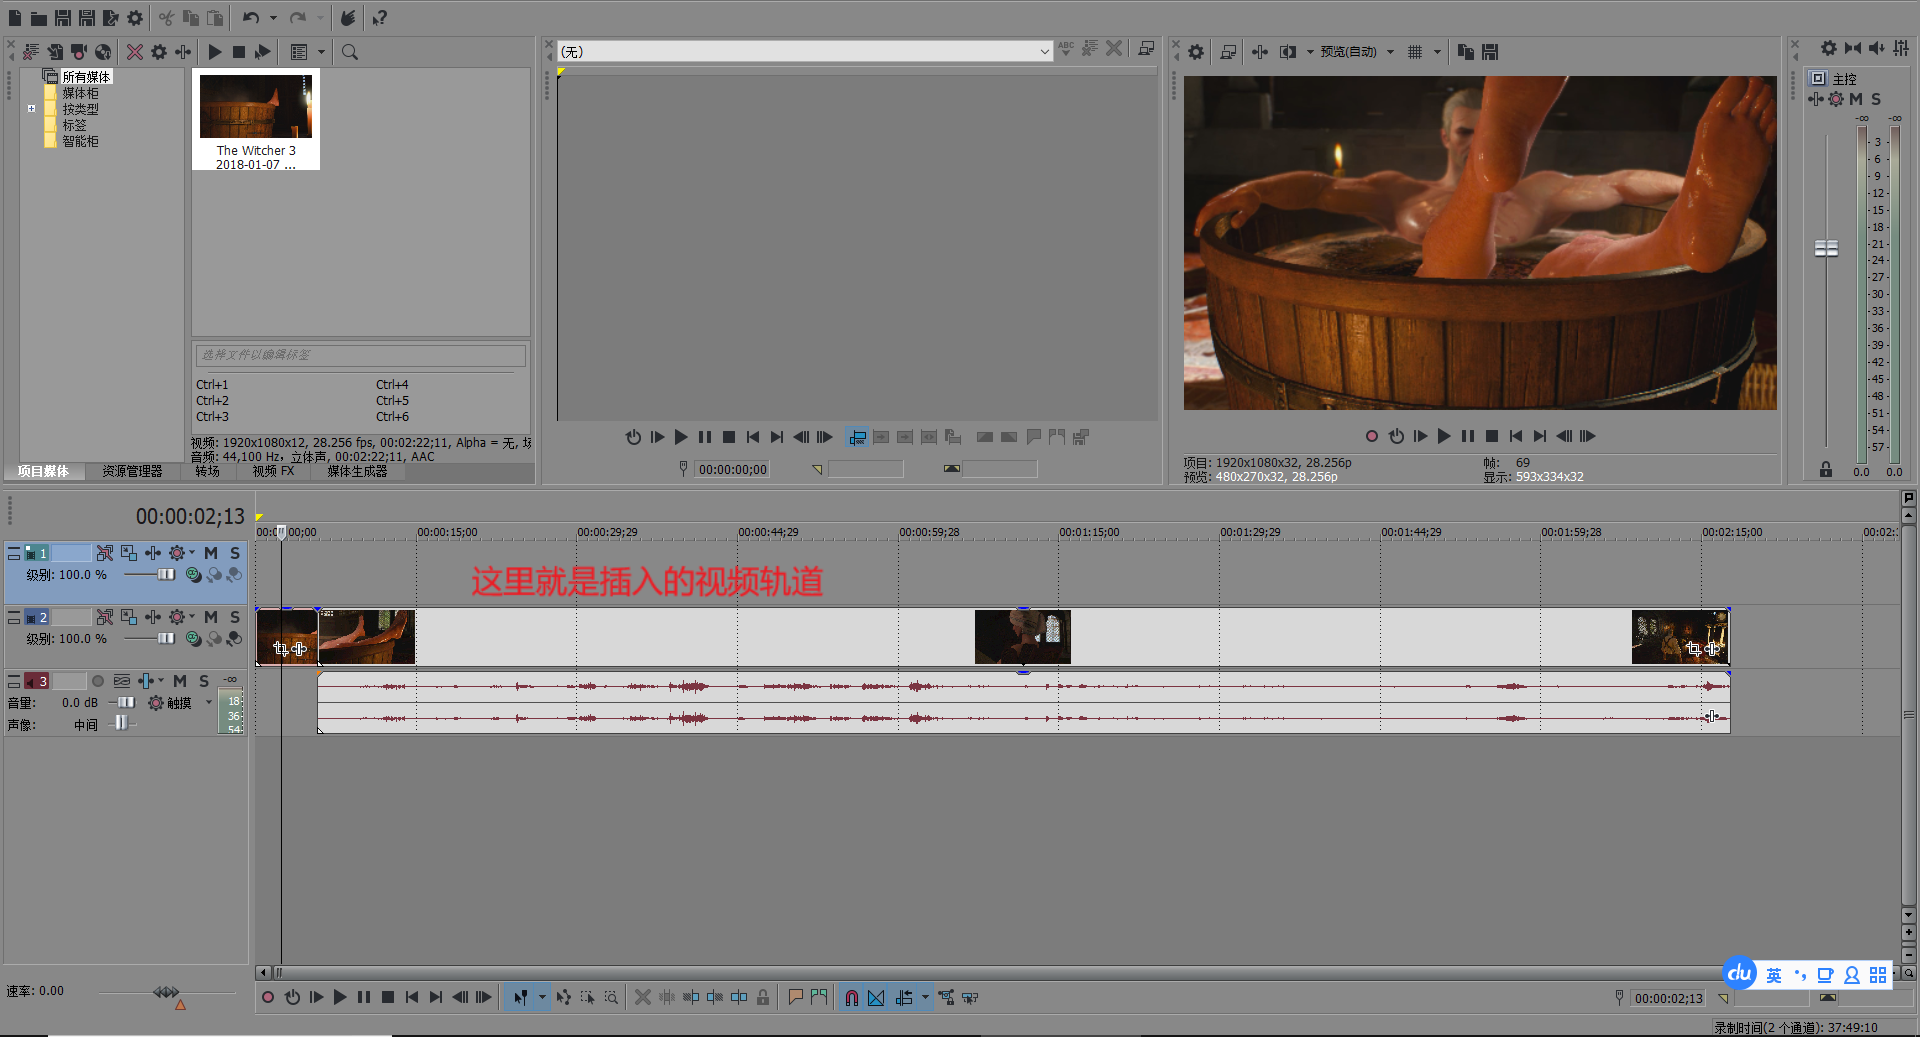Viewport: 1920px width, 1037px height.
Task: Open the undo history dropdown arrow
Action: point(273,18)
